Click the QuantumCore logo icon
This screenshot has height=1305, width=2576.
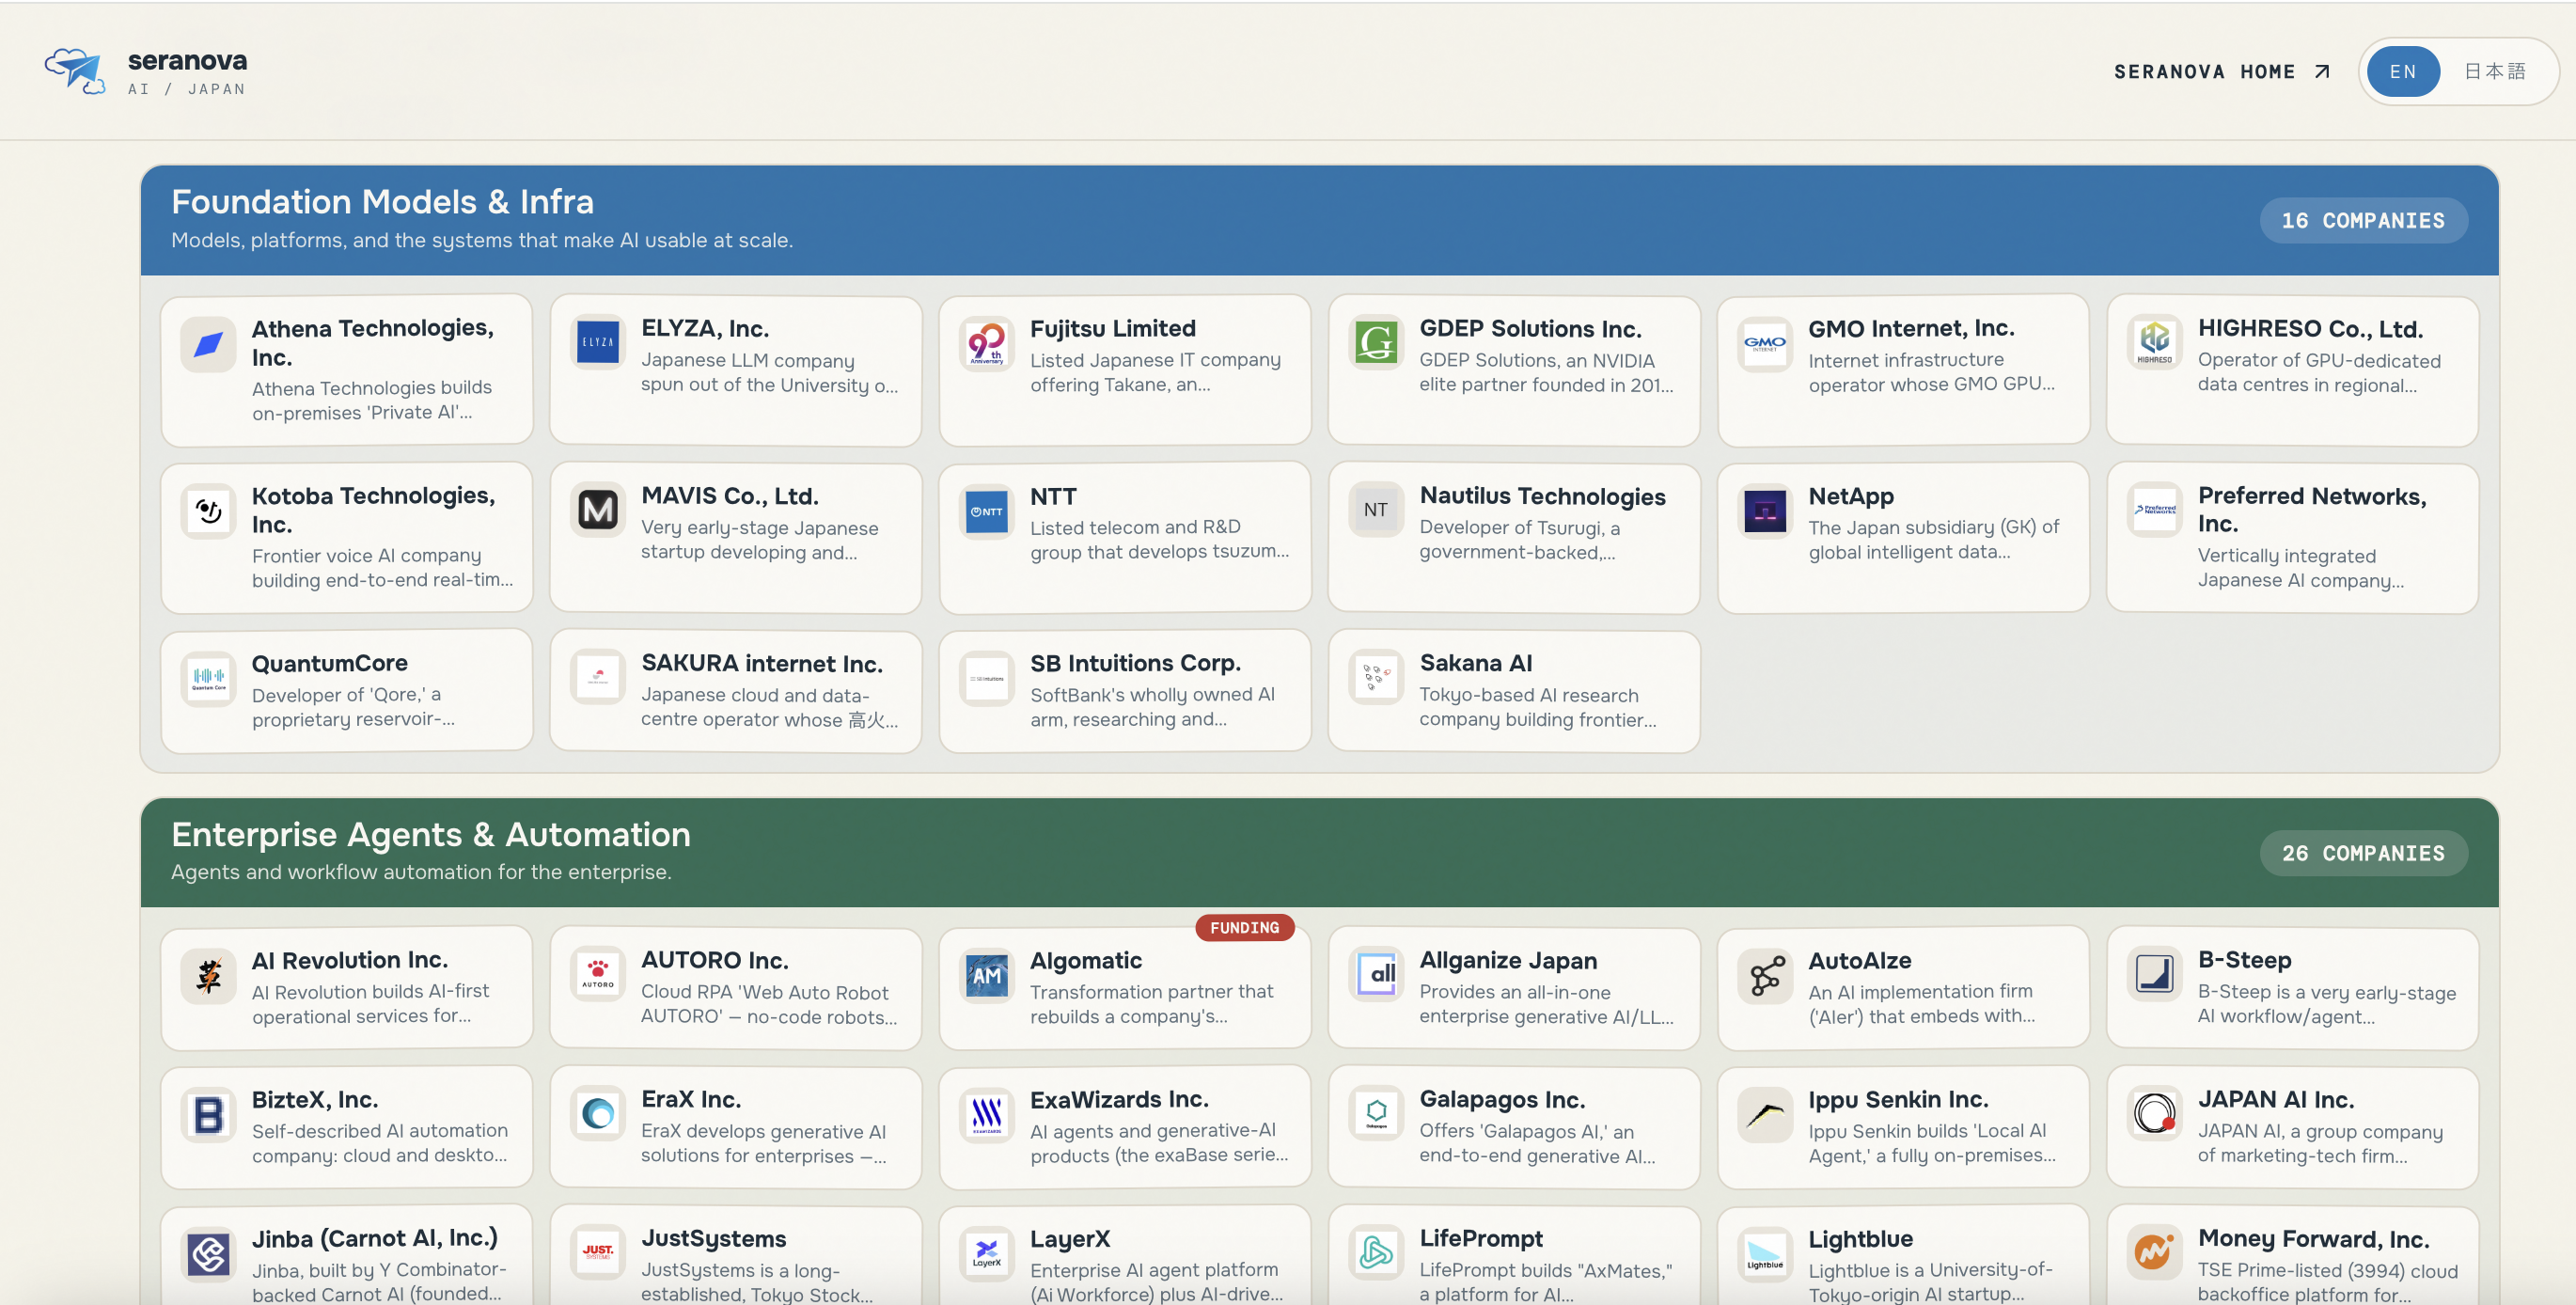click(x=208, y=679)
